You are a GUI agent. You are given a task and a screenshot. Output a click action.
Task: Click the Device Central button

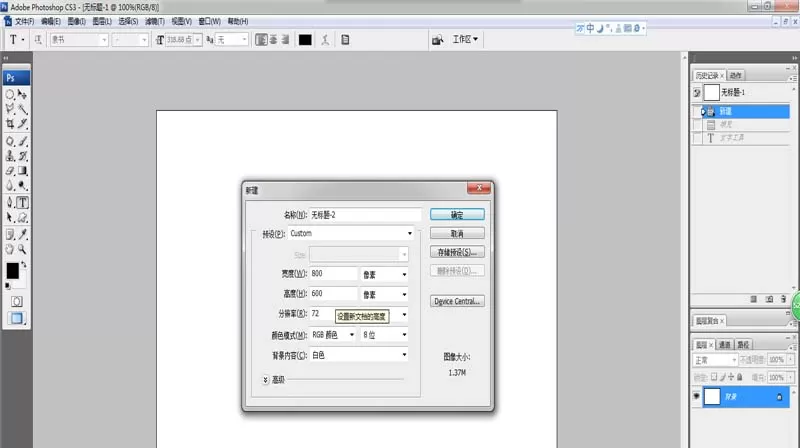point(457,301)
